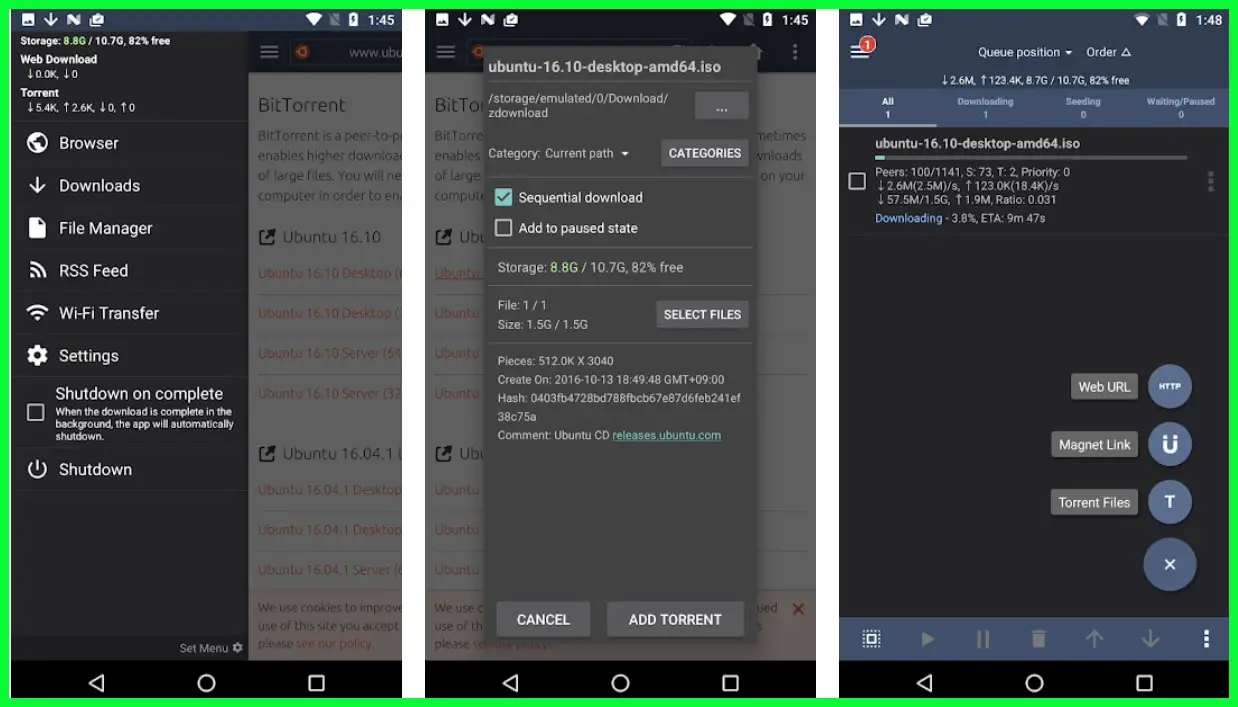Open more options in bottom torrent toolbar
This screenshot has width=1238, height=707.
(x=1207, y=639)
